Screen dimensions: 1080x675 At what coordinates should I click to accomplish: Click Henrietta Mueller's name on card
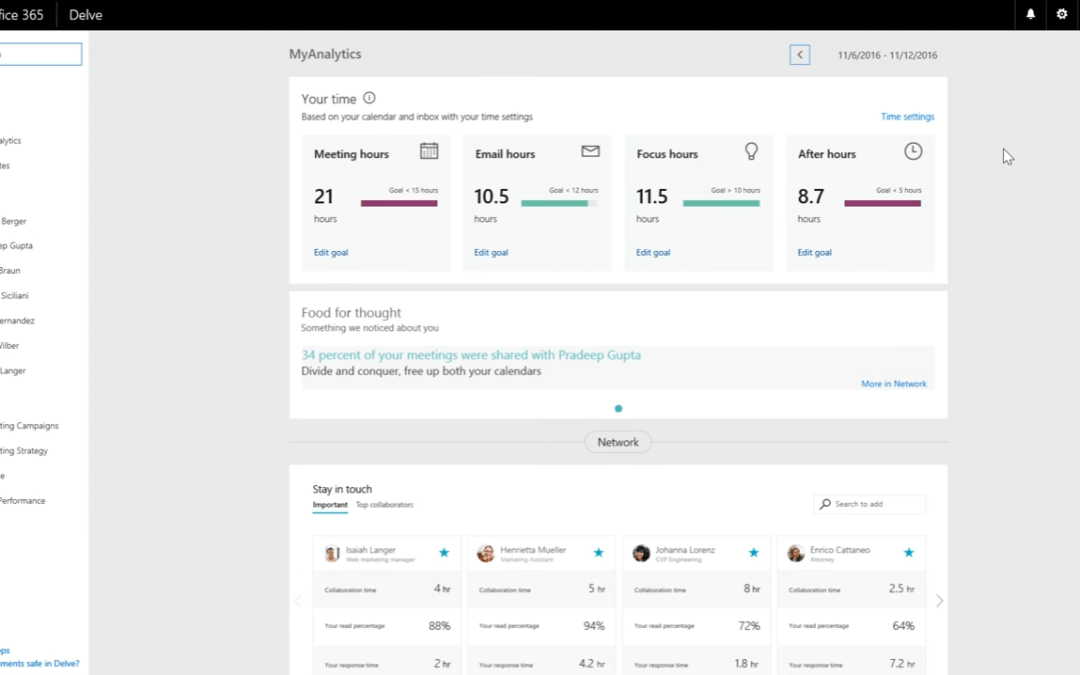click(533, 550)
